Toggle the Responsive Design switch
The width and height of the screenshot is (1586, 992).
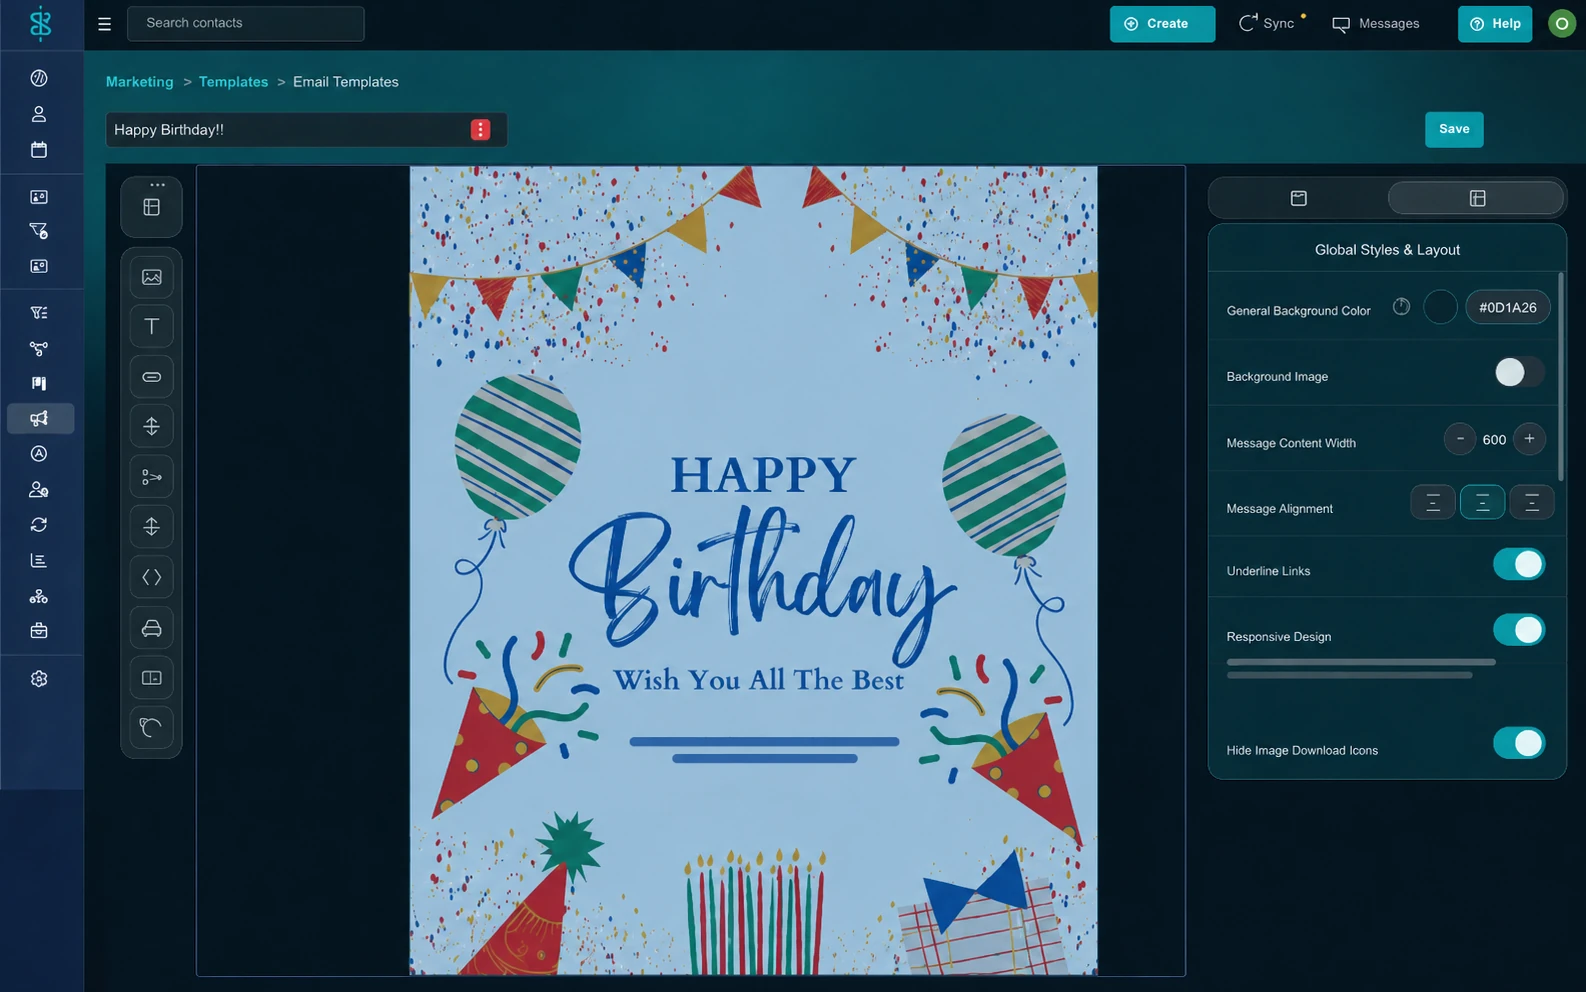pos(1519,630)
